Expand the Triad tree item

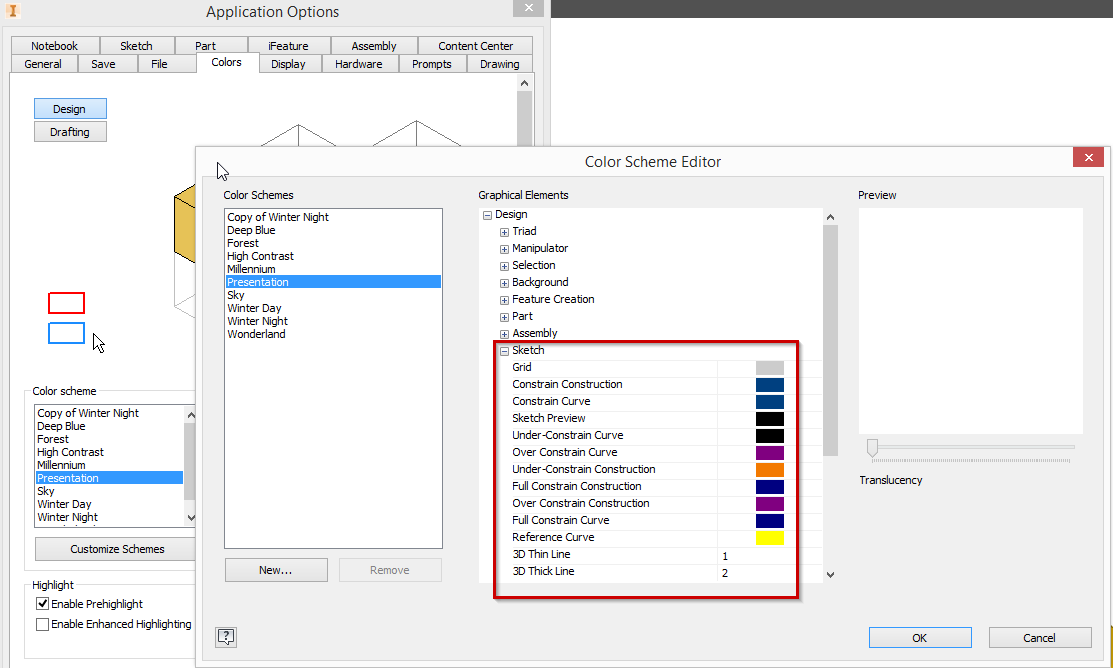504,231
